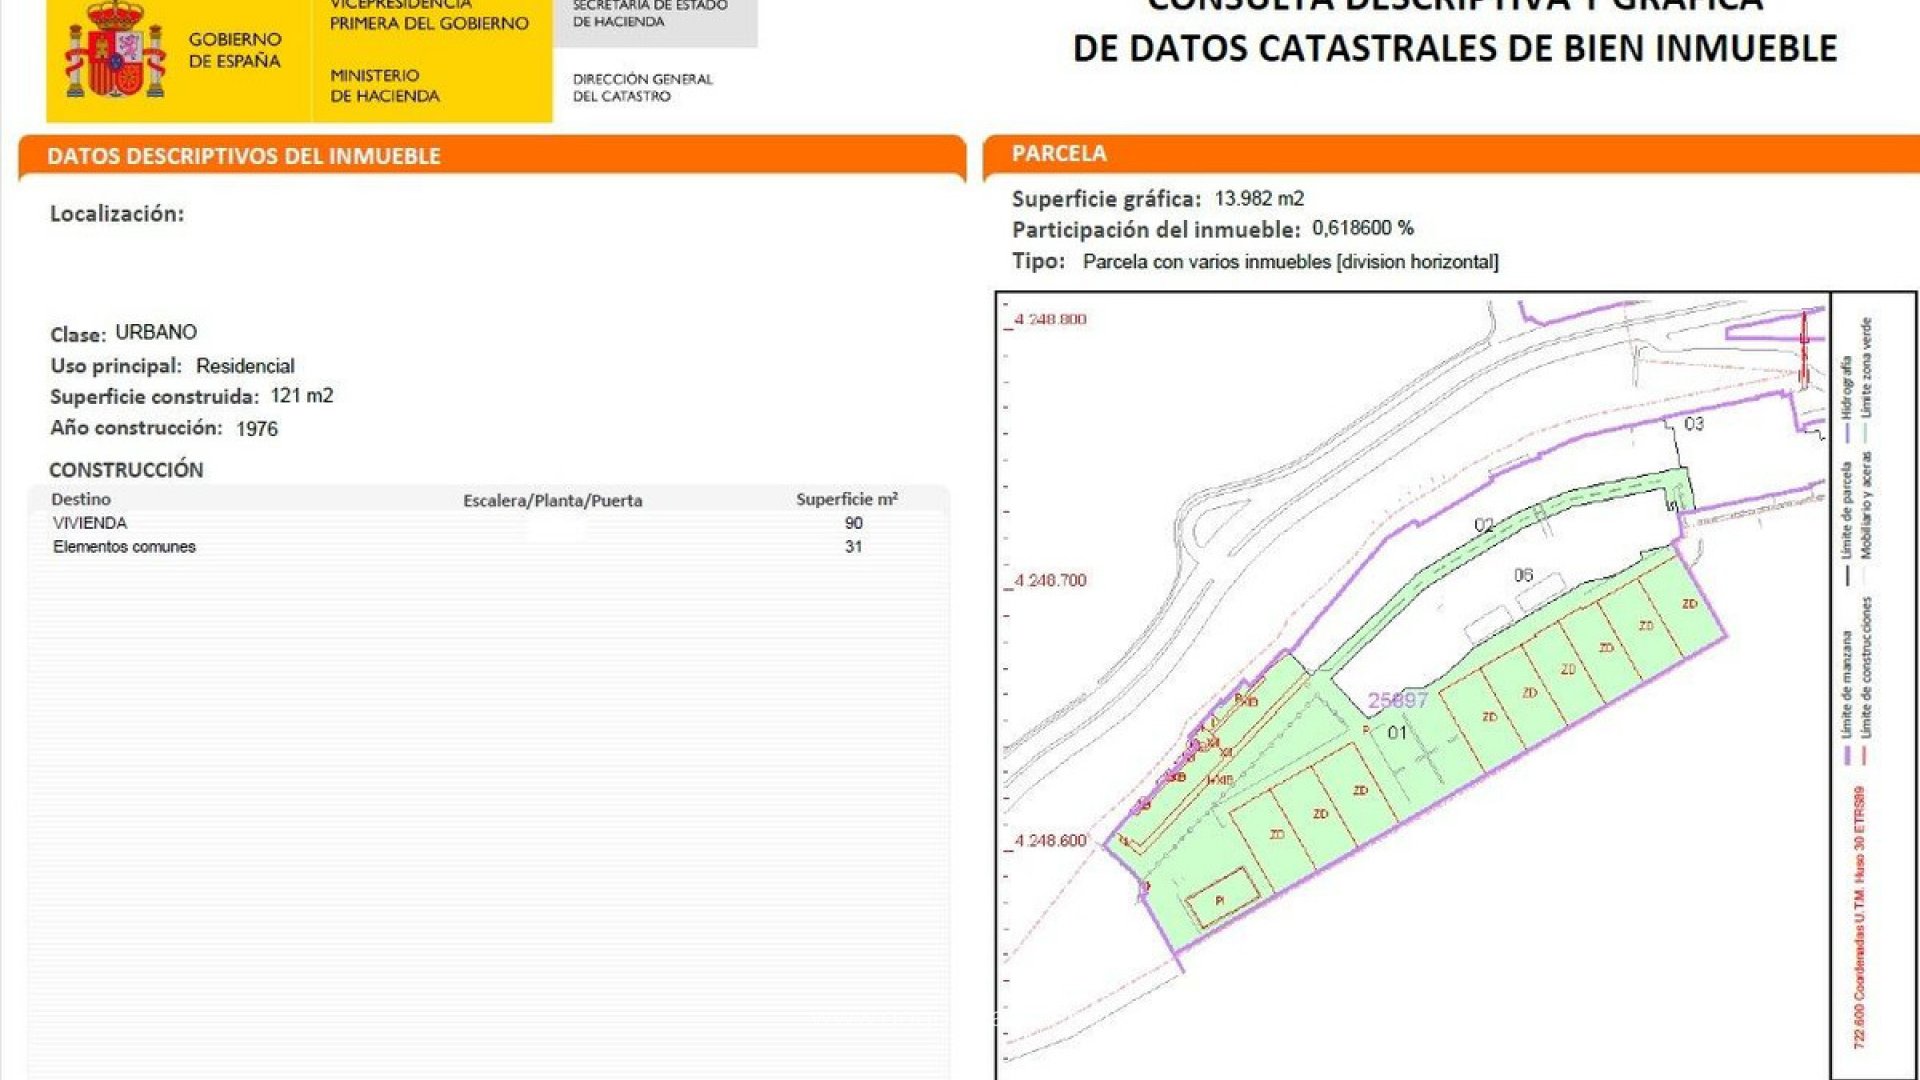Click parcel label 06 on the map
The height and width of the screenshot is (1080, 1920).
point(1523,575)
